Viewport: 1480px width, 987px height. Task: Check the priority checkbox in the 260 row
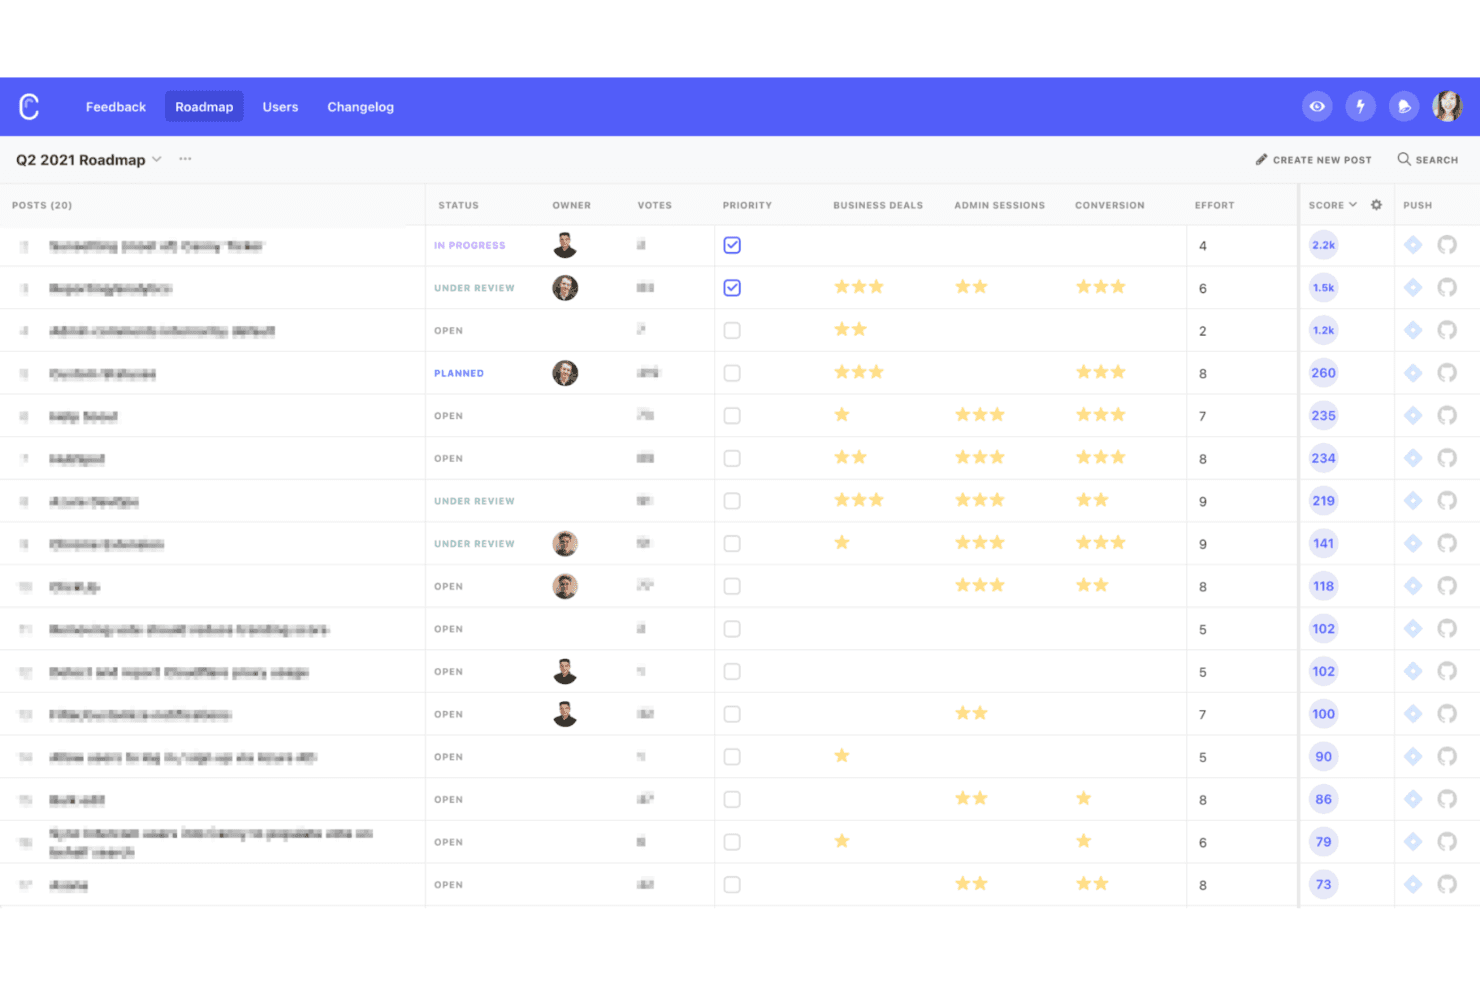[x=732, y=373]
